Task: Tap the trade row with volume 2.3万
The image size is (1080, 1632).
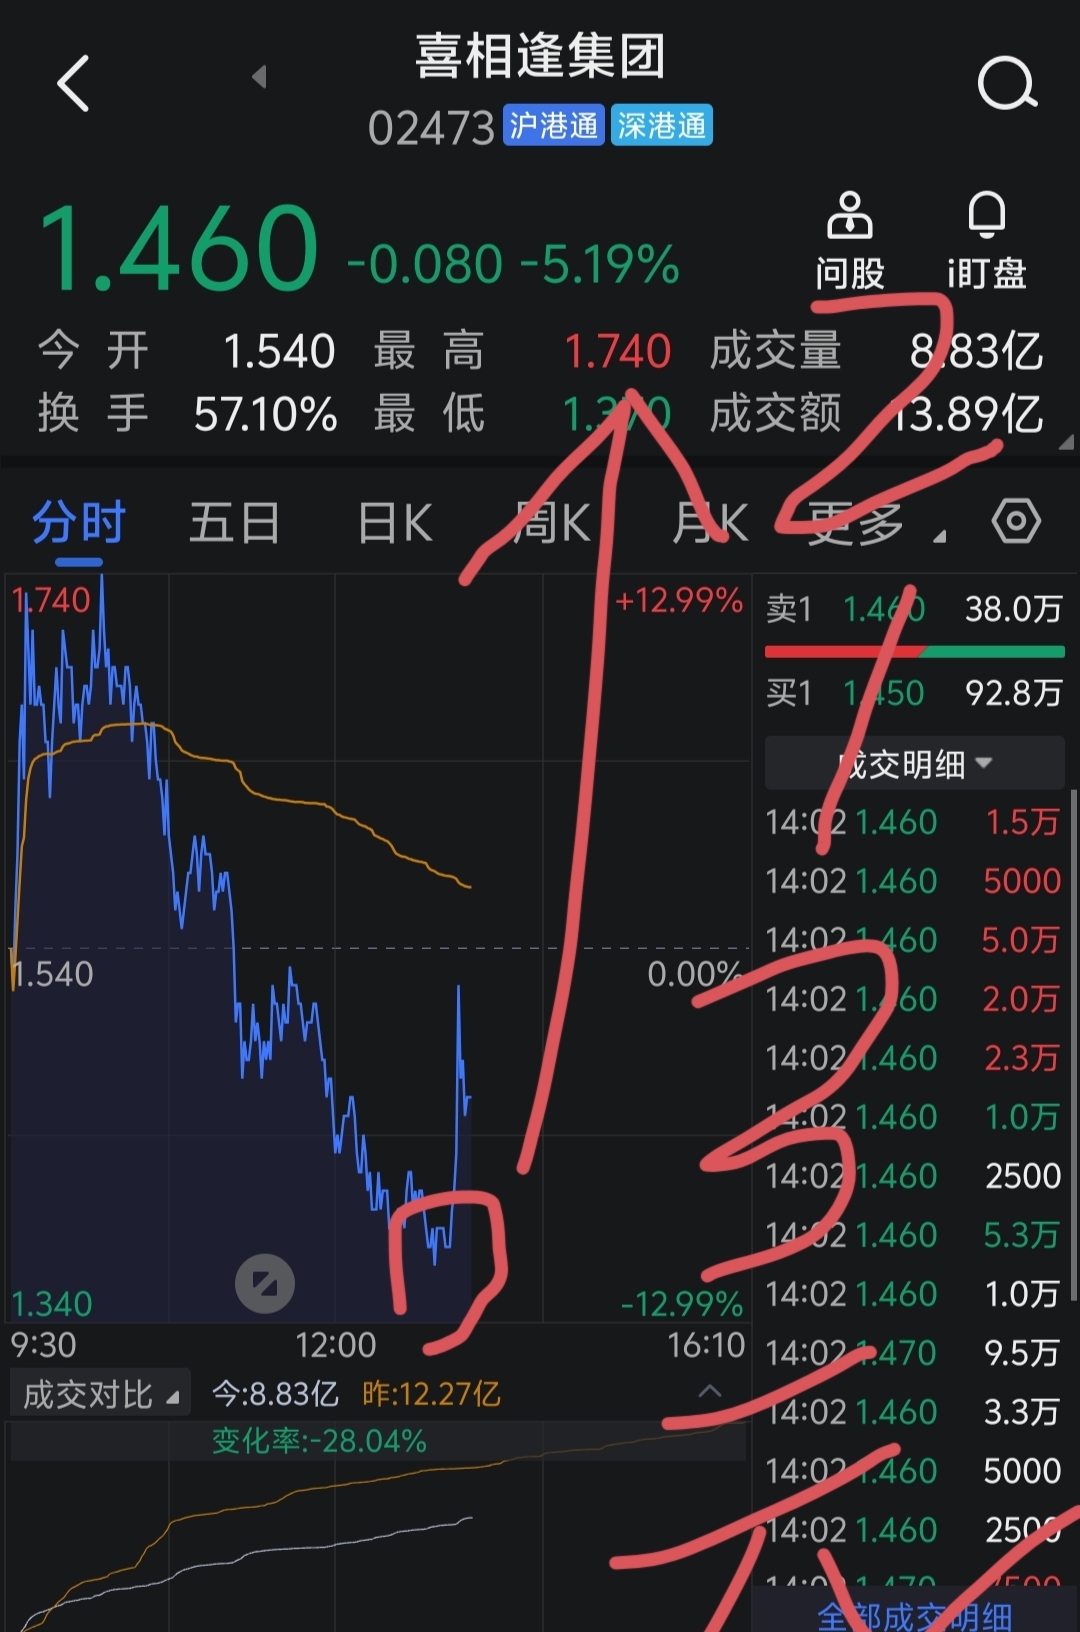Action: click(912, 1058)
